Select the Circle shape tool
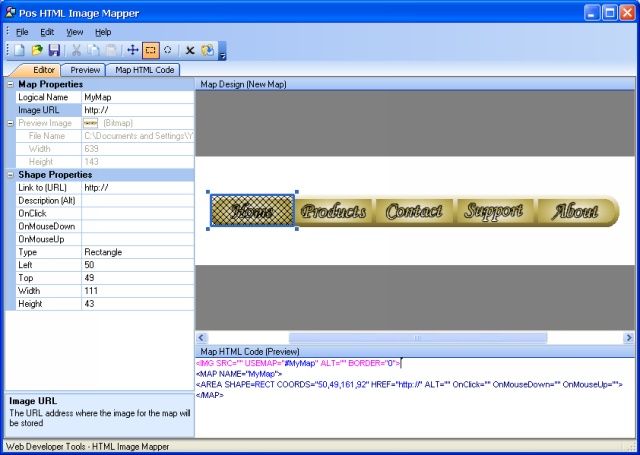Viewport: 640px width, 455px height. point(167,50)
